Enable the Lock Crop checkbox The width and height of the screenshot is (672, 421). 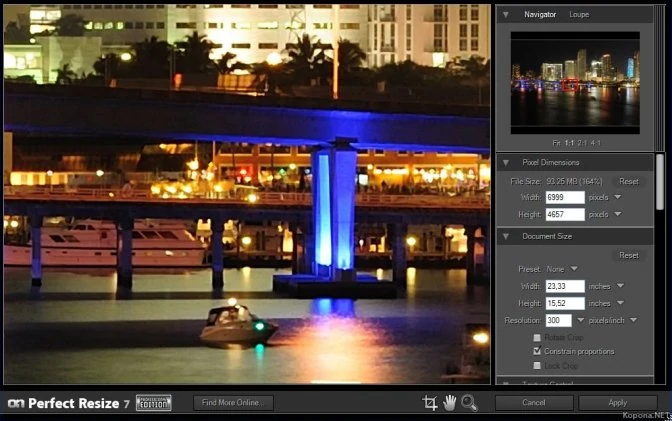pos(537,366)
